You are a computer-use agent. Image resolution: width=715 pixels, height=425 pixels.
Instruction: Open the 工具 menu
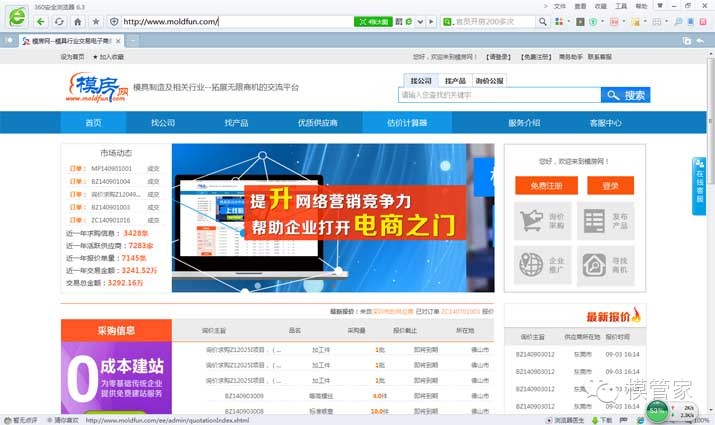(x=621, y=6)
